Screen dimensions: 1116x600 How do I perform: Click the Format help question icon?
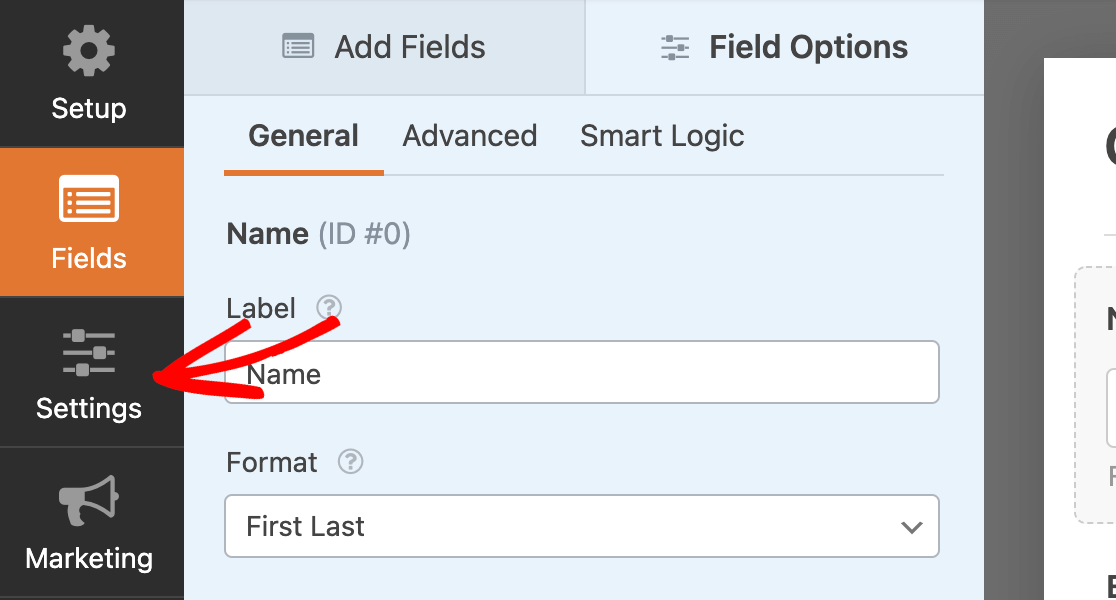click(x=350, y=462)
